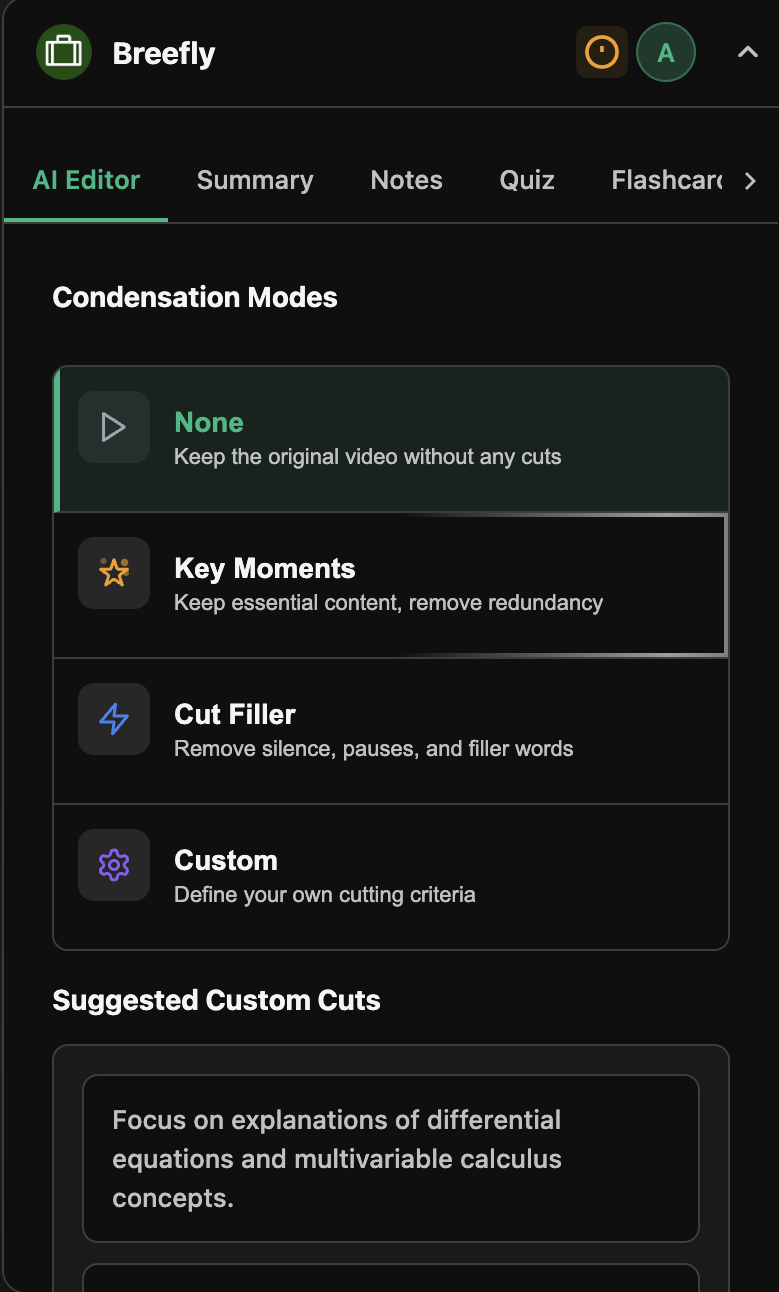Apply the differential equations custom cut suggestion
The height and width of the screenshot is (1292, 779).
point(390,1158)
